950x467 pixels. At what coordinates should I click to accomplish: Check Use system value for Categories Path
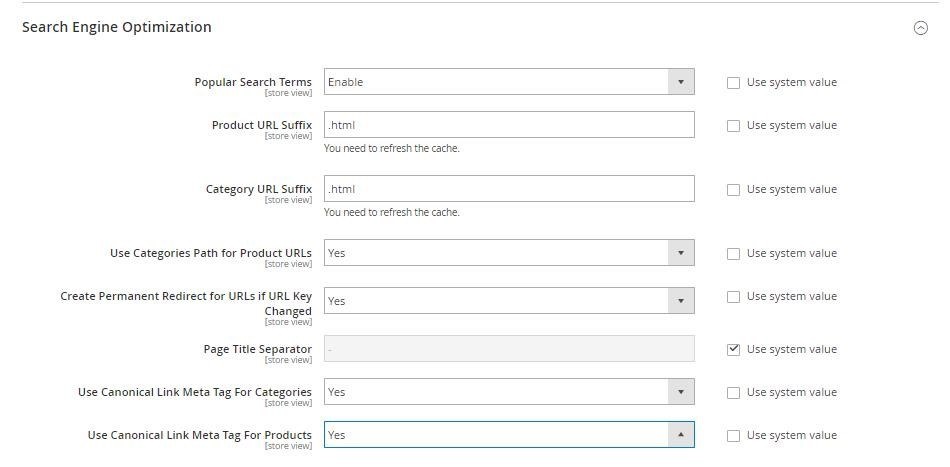[733, 254]
